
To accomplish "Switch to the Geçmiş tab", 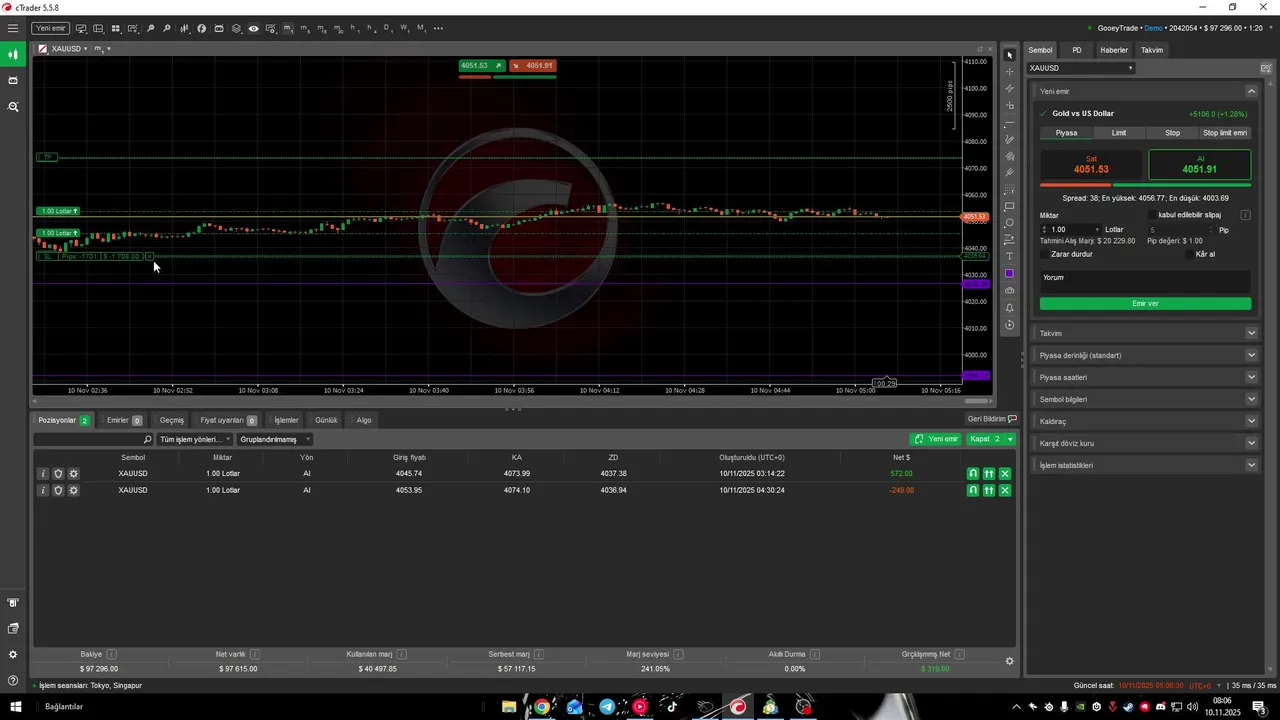I will (x=172, y=420).
